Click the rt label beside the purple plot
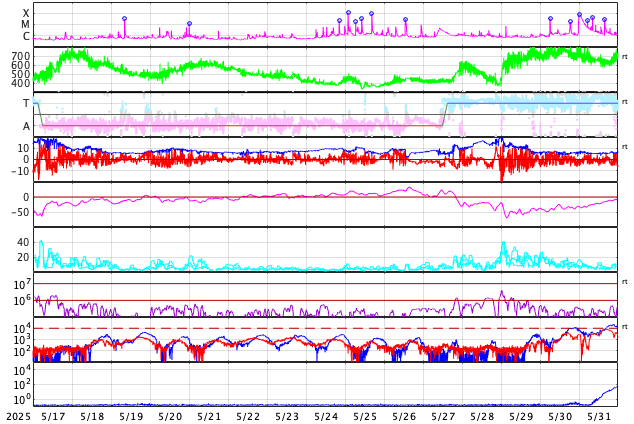Screen dimensions: 634x424 (625, 282)
